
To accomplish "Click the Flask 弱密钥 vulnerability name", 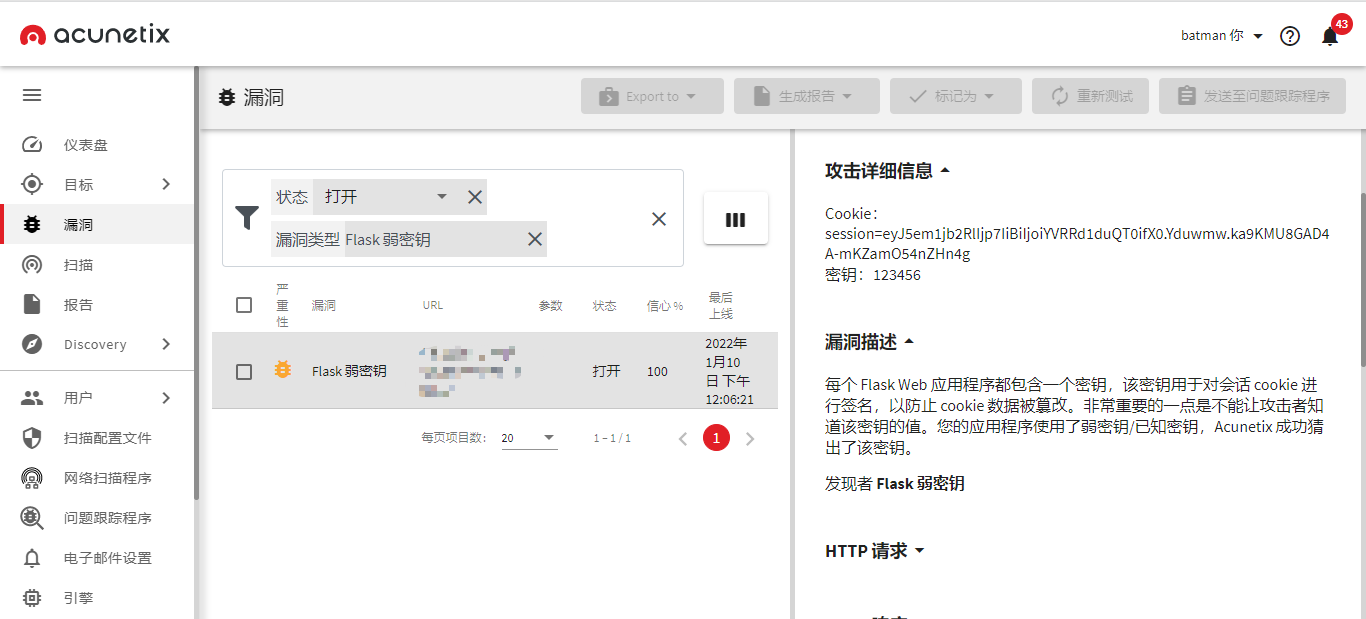I will [x=349, y=371].
